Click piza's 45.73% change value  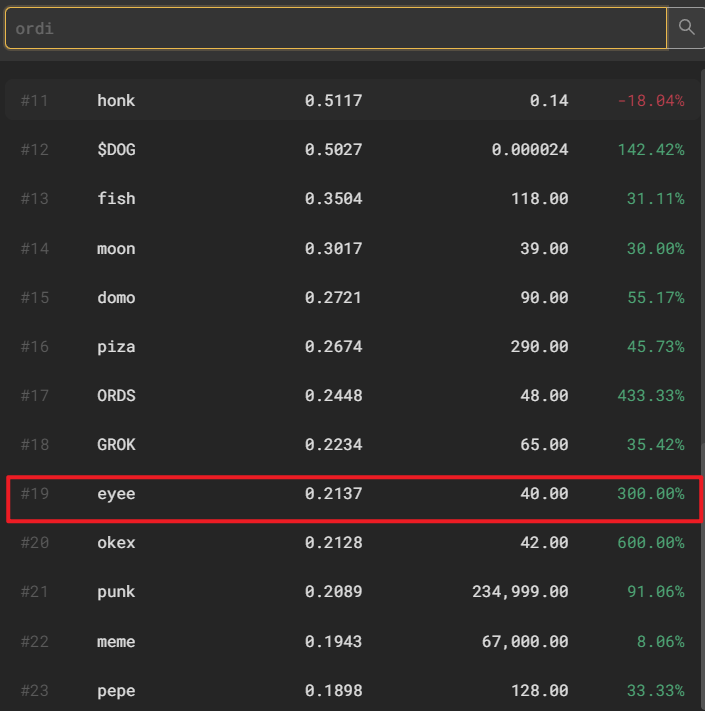(x=656, y=346)
